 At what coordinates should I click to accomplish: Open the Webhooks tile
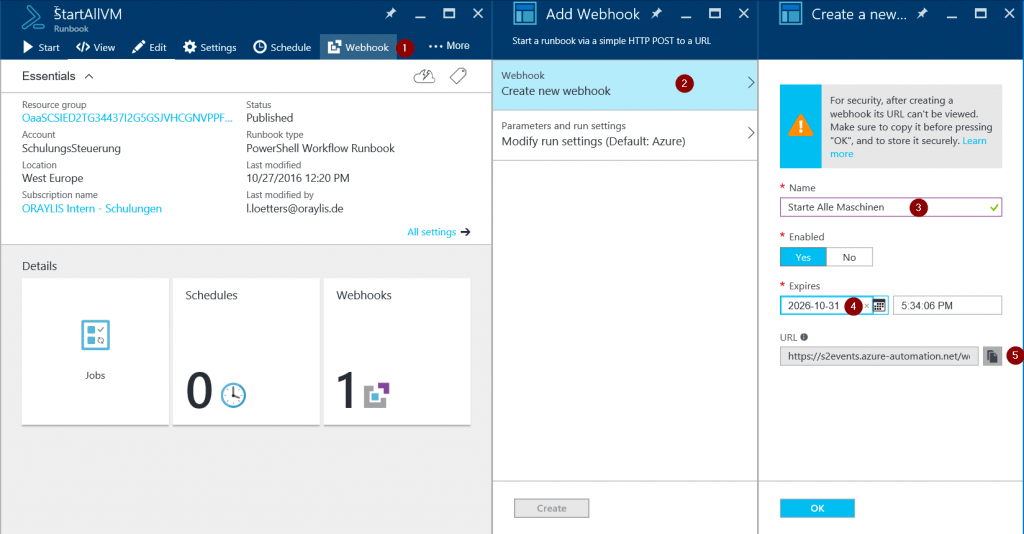point(397,352)
